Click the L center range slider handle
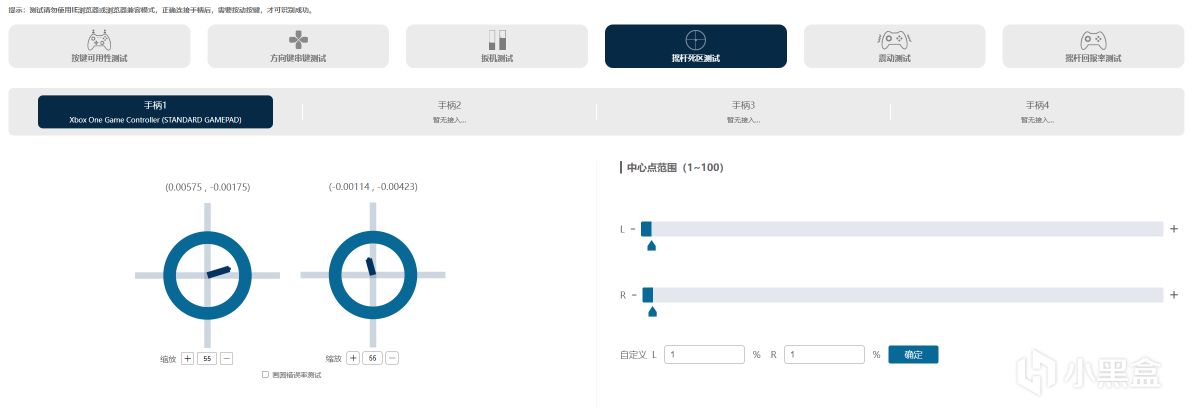The height and width of the screenshot is (408, 1196). click(x=647, y=229)
